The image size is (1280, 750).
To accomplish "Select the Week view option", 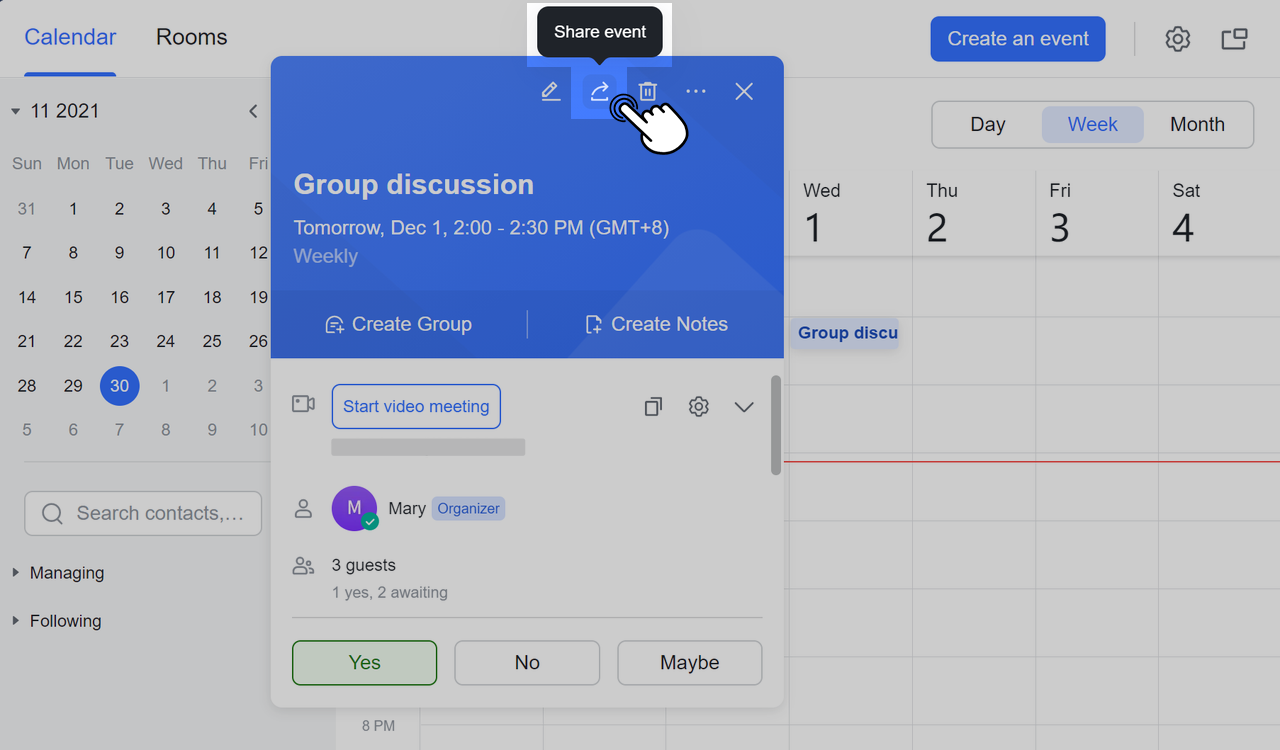I will 1092,125.
